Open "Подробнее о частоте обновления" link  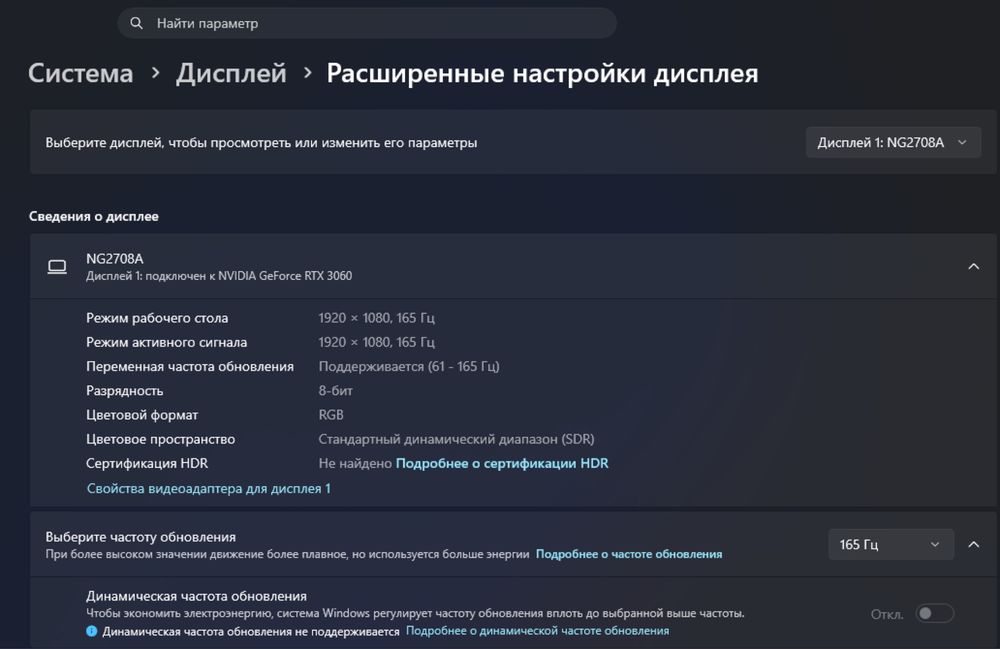click(629, 554)
